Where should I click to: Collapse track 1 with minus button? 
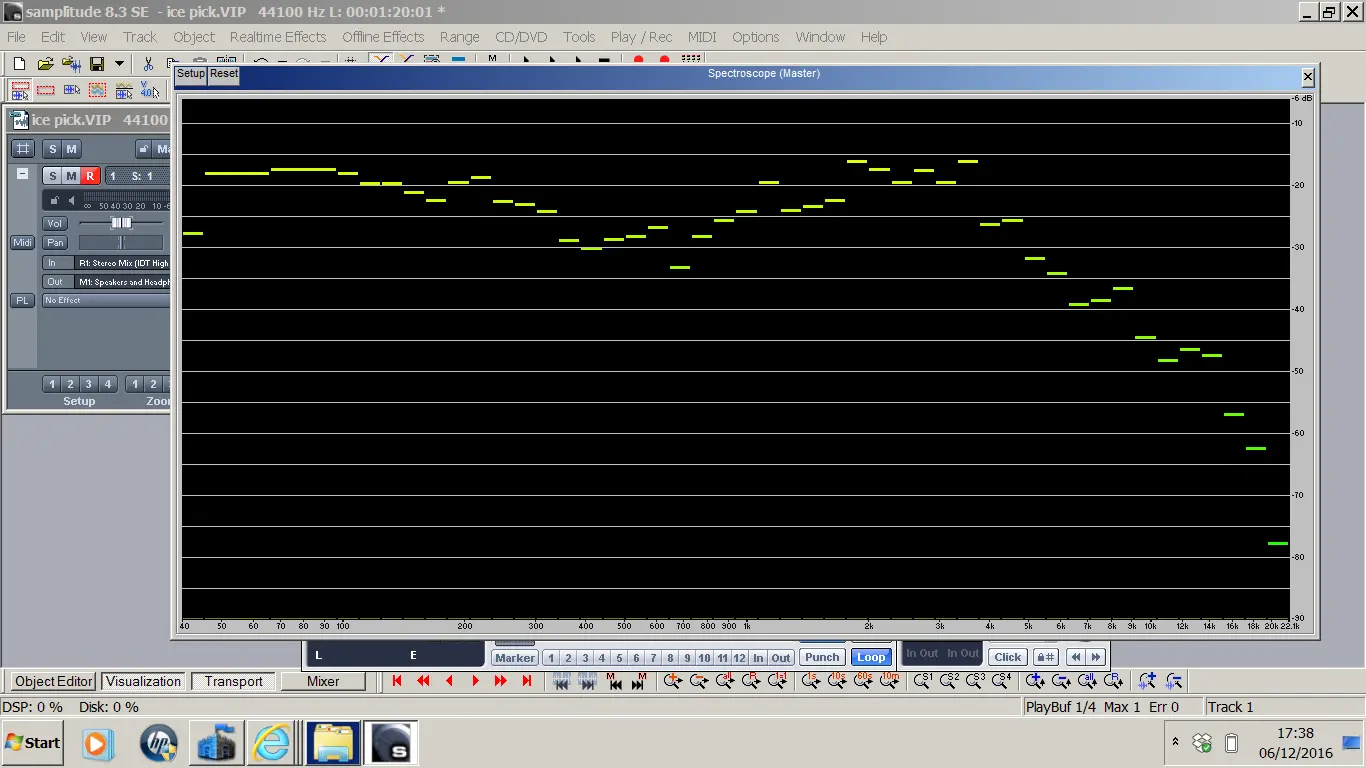[22, 173]
